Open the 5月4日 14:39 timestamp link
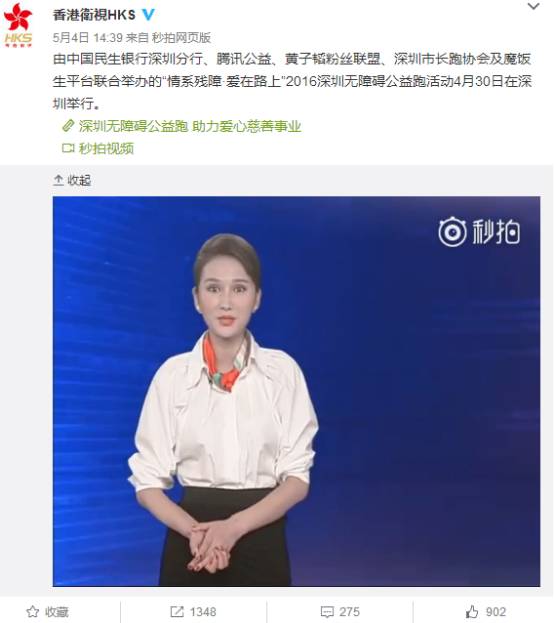The height and width of the screenshot is (623, 554). click(x=87, y=37)
